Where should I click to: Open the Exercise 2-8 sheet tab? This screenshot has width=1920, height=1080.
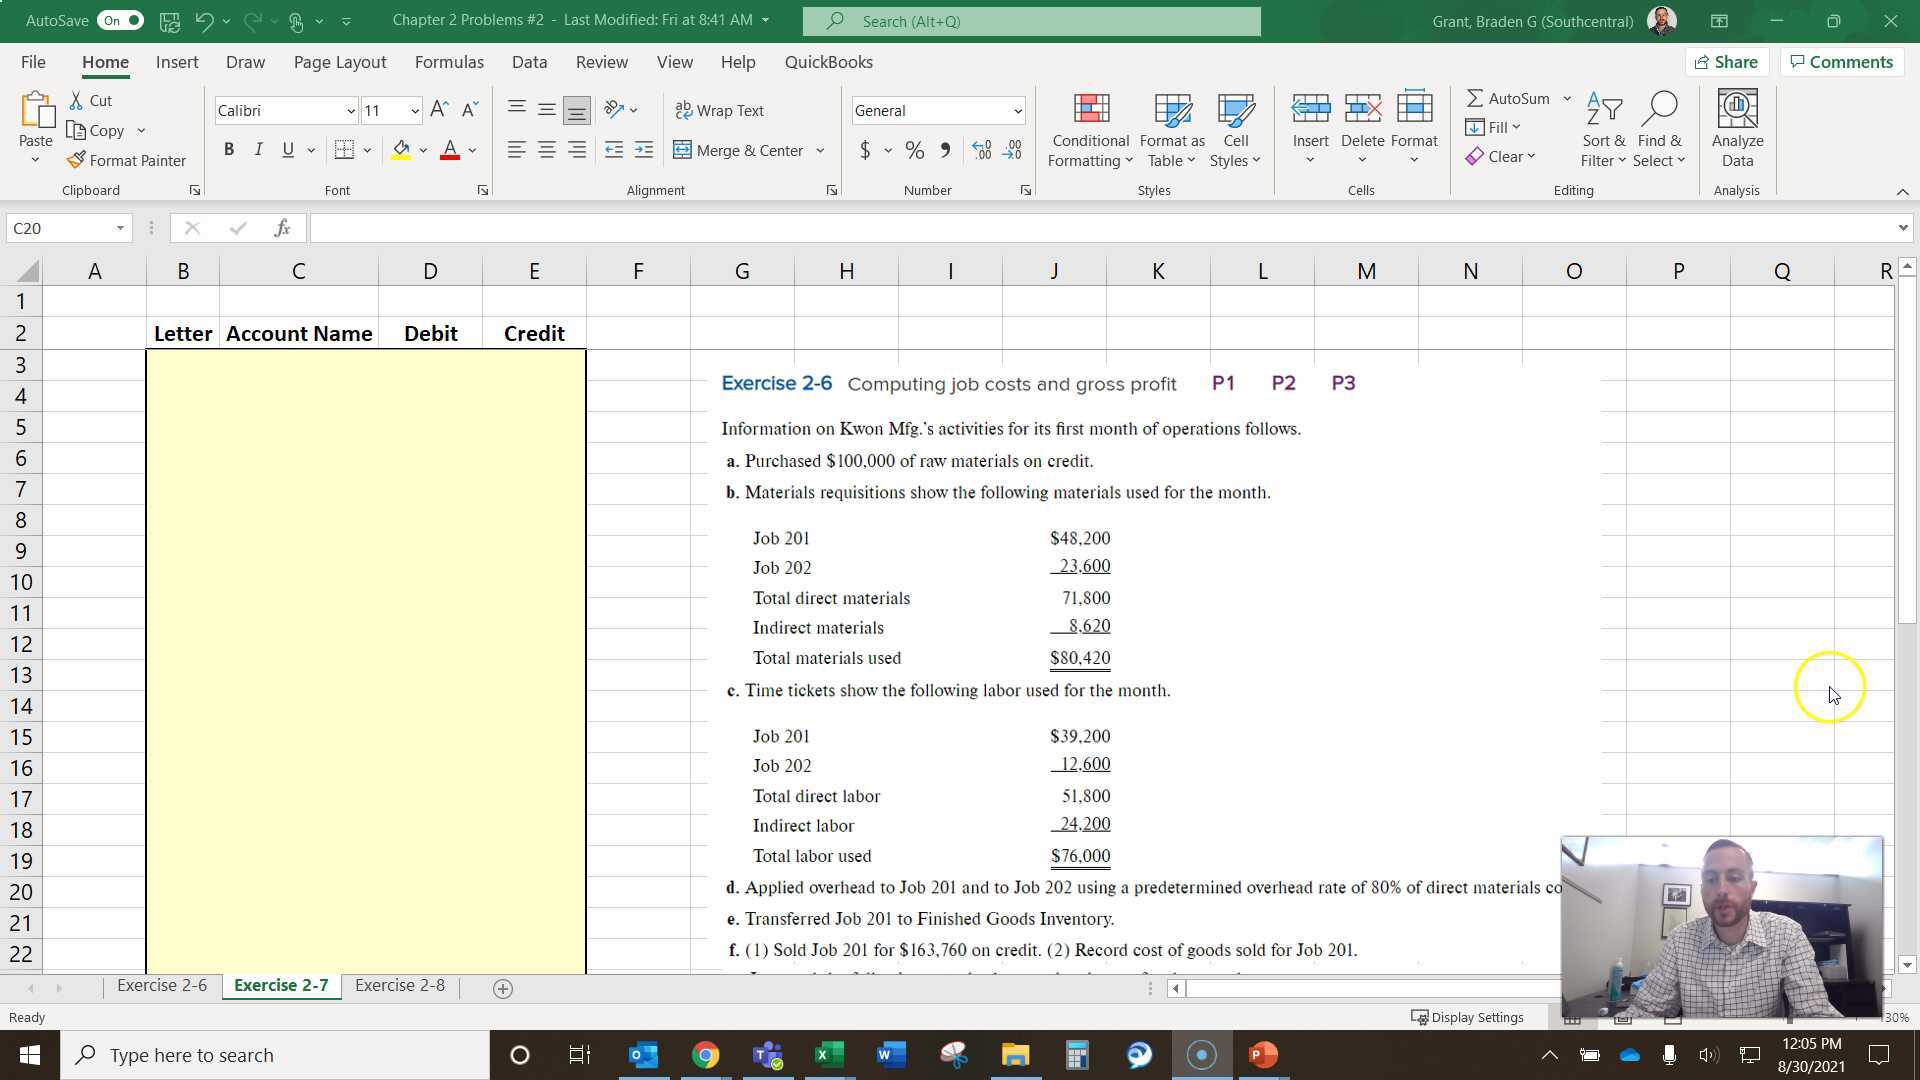point(399,985)
